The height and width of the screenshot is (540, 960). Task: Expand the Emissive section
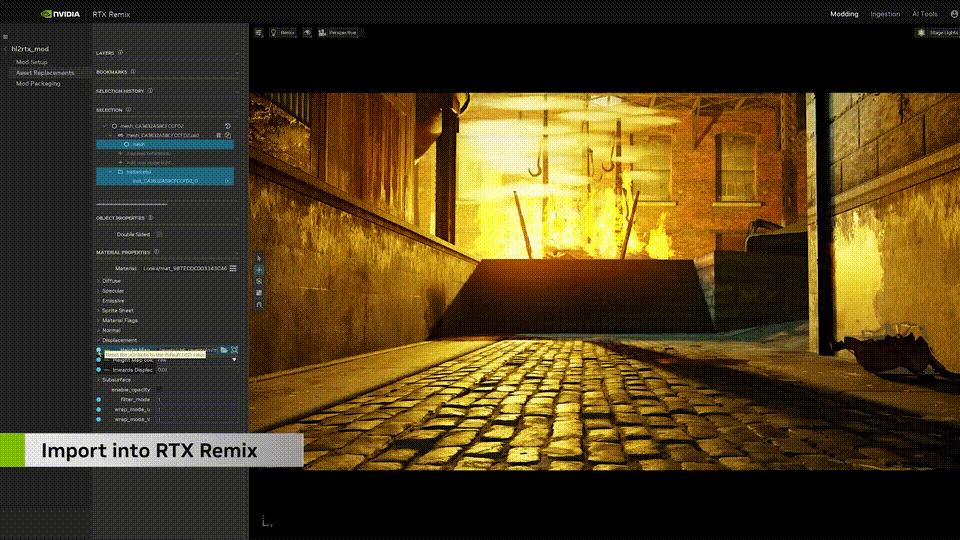pyautogui.click(x=113, y=301)
